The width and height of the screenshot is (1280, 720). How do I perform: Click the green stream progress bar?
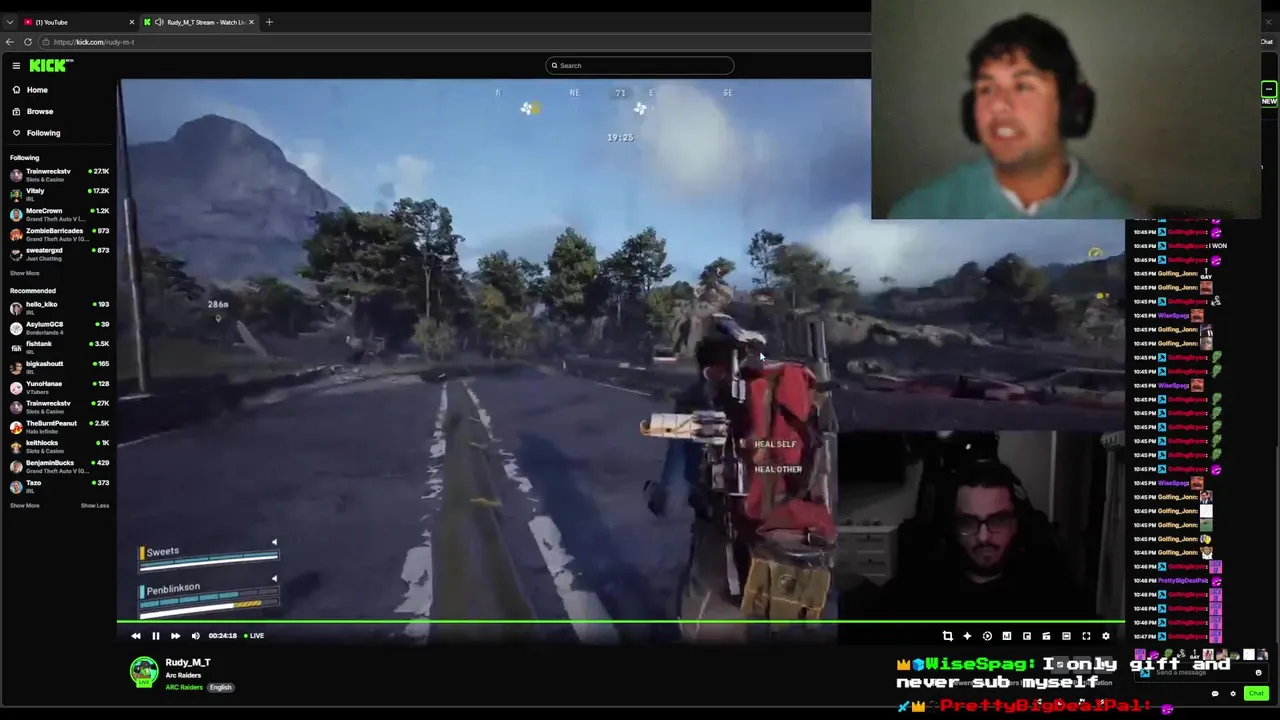tap(621, 622)
